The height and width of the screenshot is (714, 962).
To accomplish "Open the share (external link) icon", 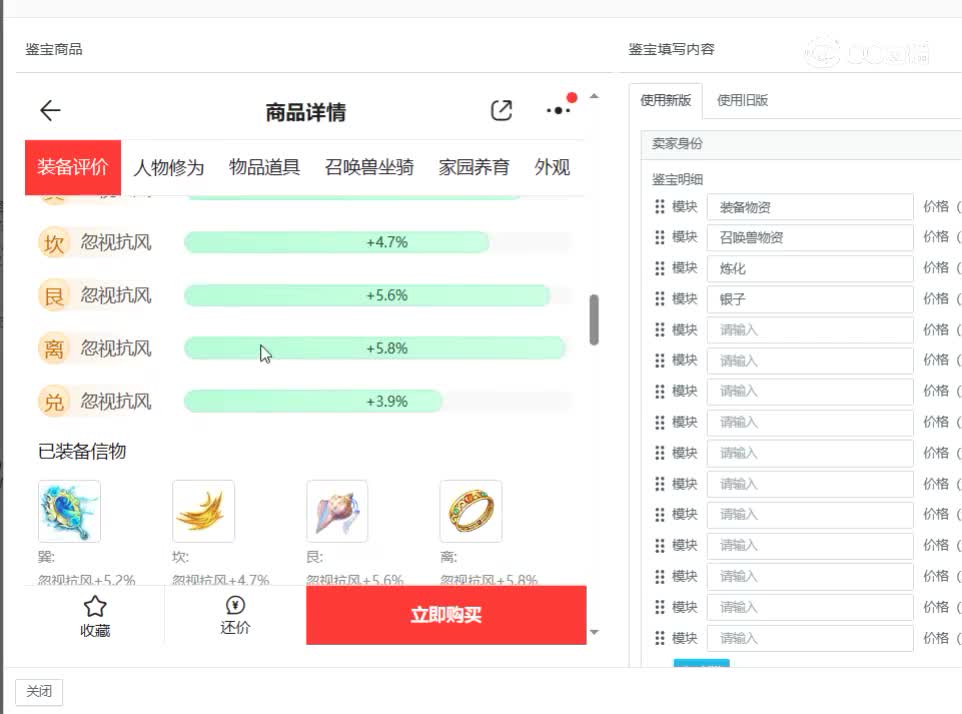I will pos(501,110).
